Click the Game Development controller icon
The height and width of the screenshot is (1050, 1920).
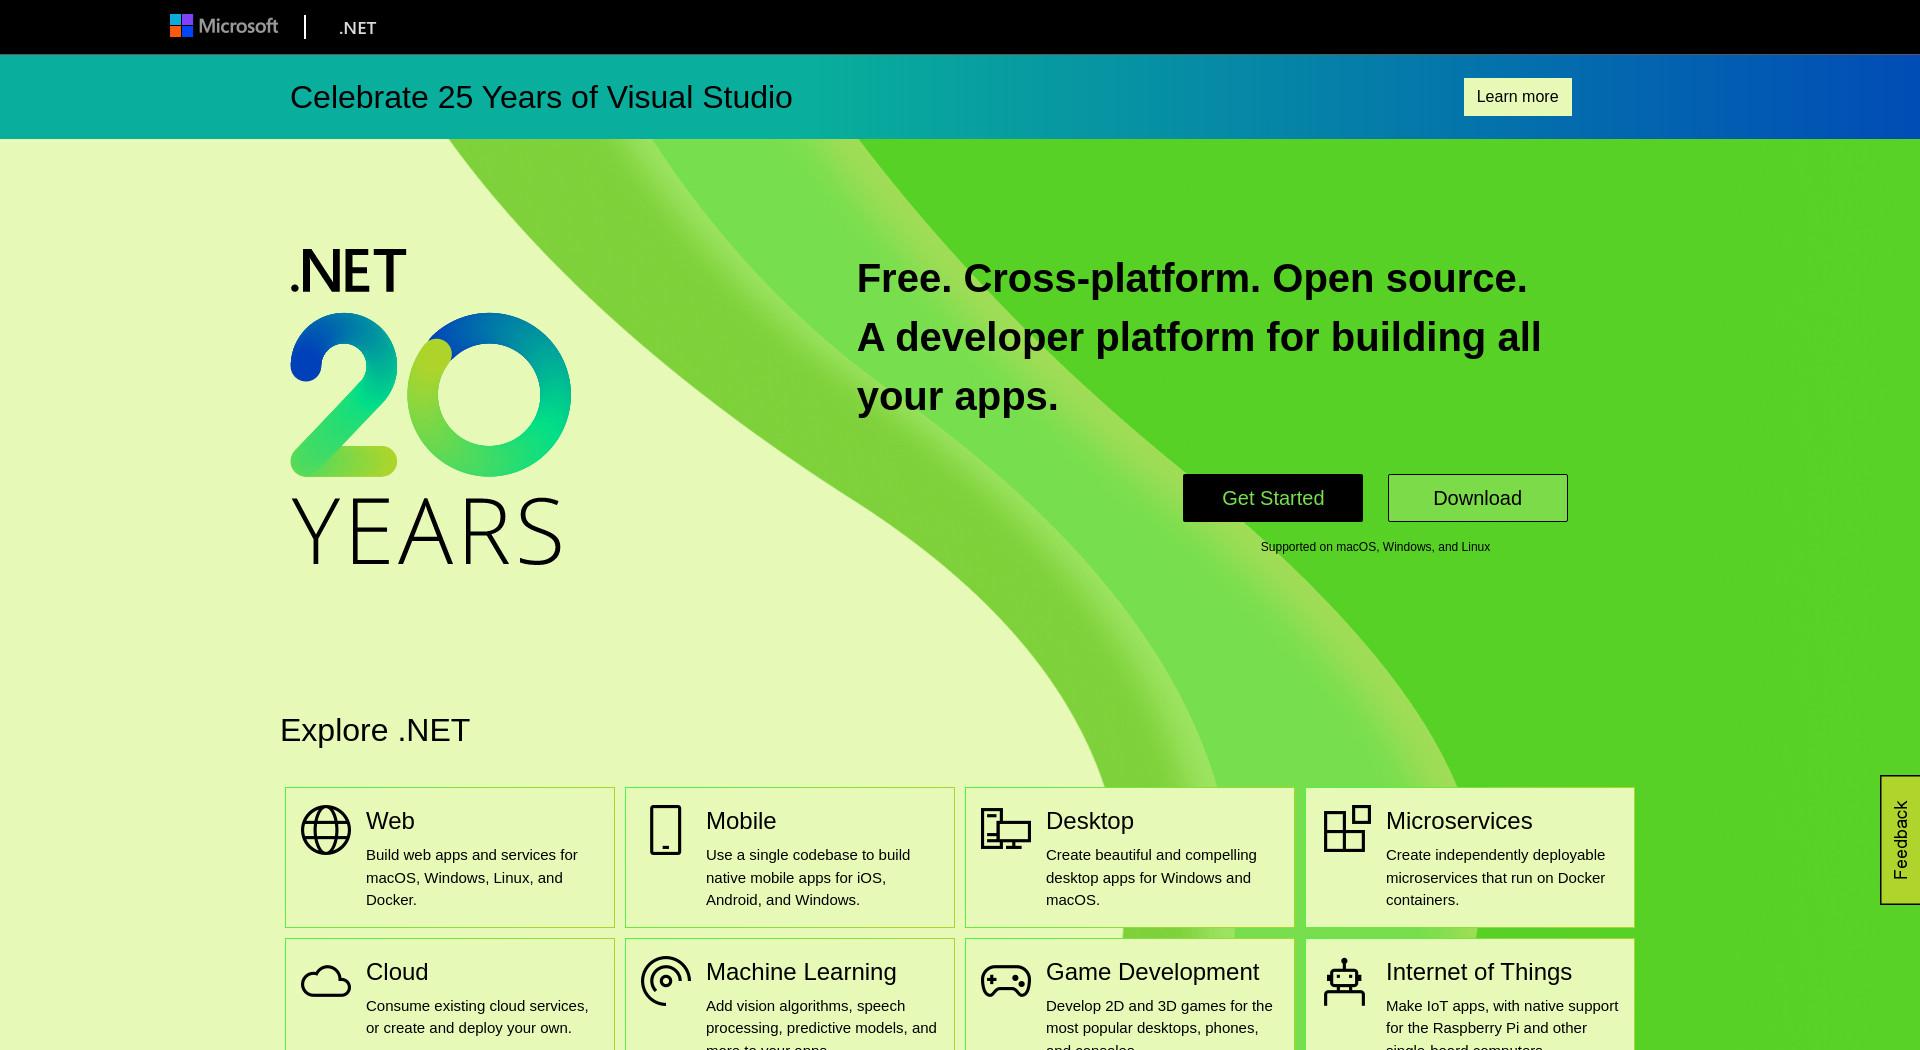click(1006, 981)
